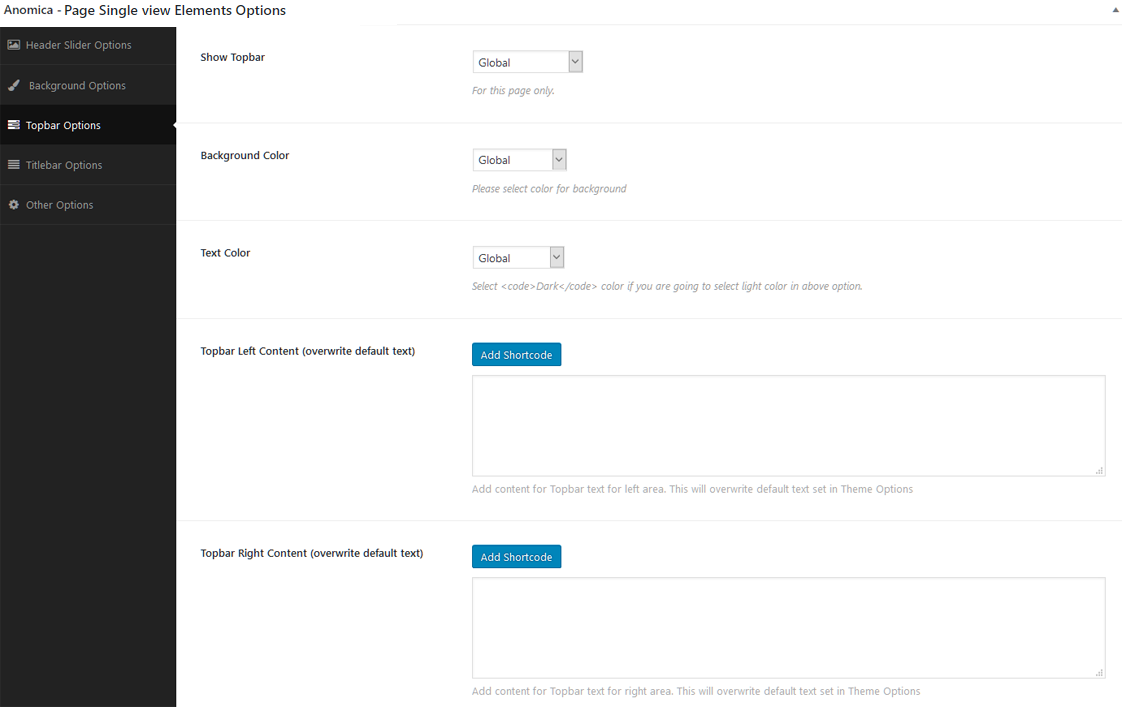Open the Show Topbar dropdown
1122x707 pixels.
527,62
